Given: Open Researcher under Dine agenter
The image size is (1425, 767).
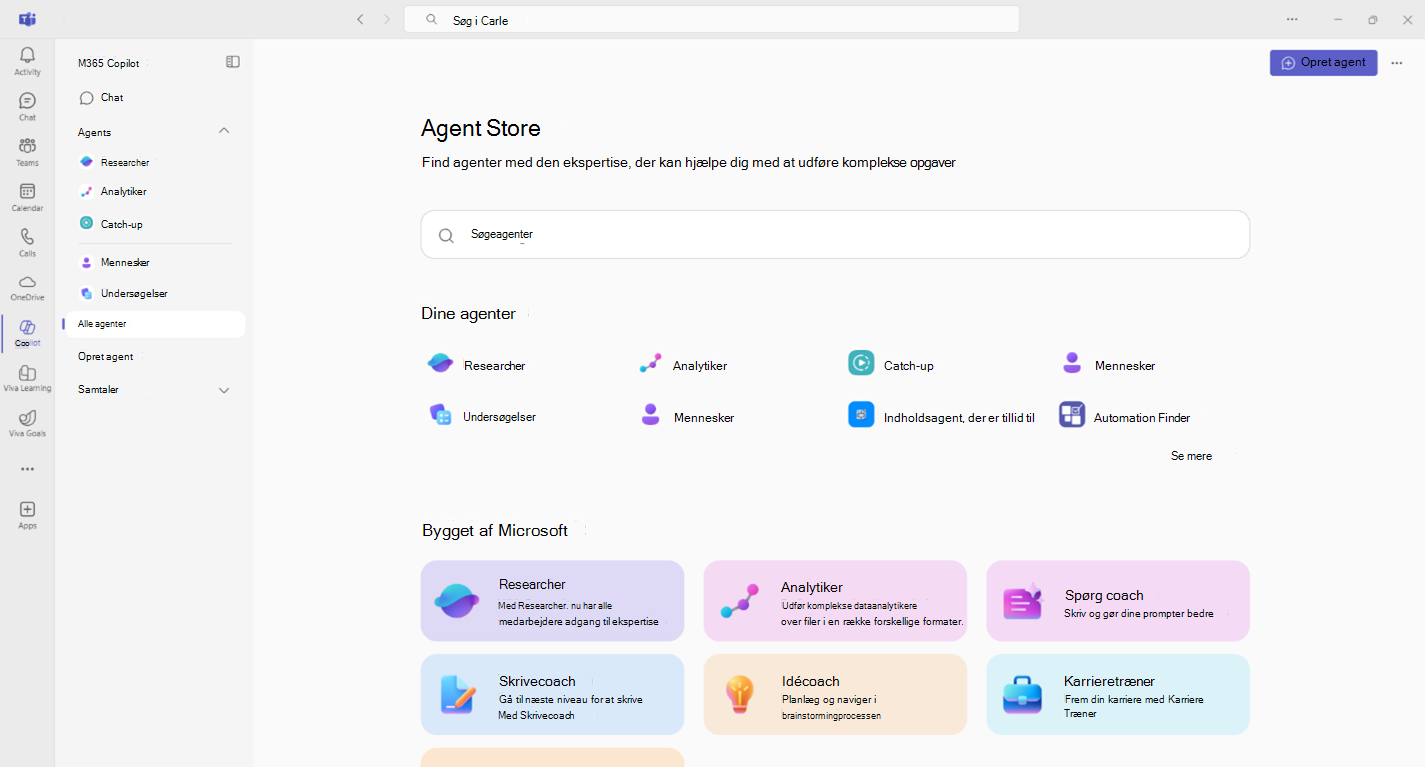Looking at the screenshot, I should point(477,365).
